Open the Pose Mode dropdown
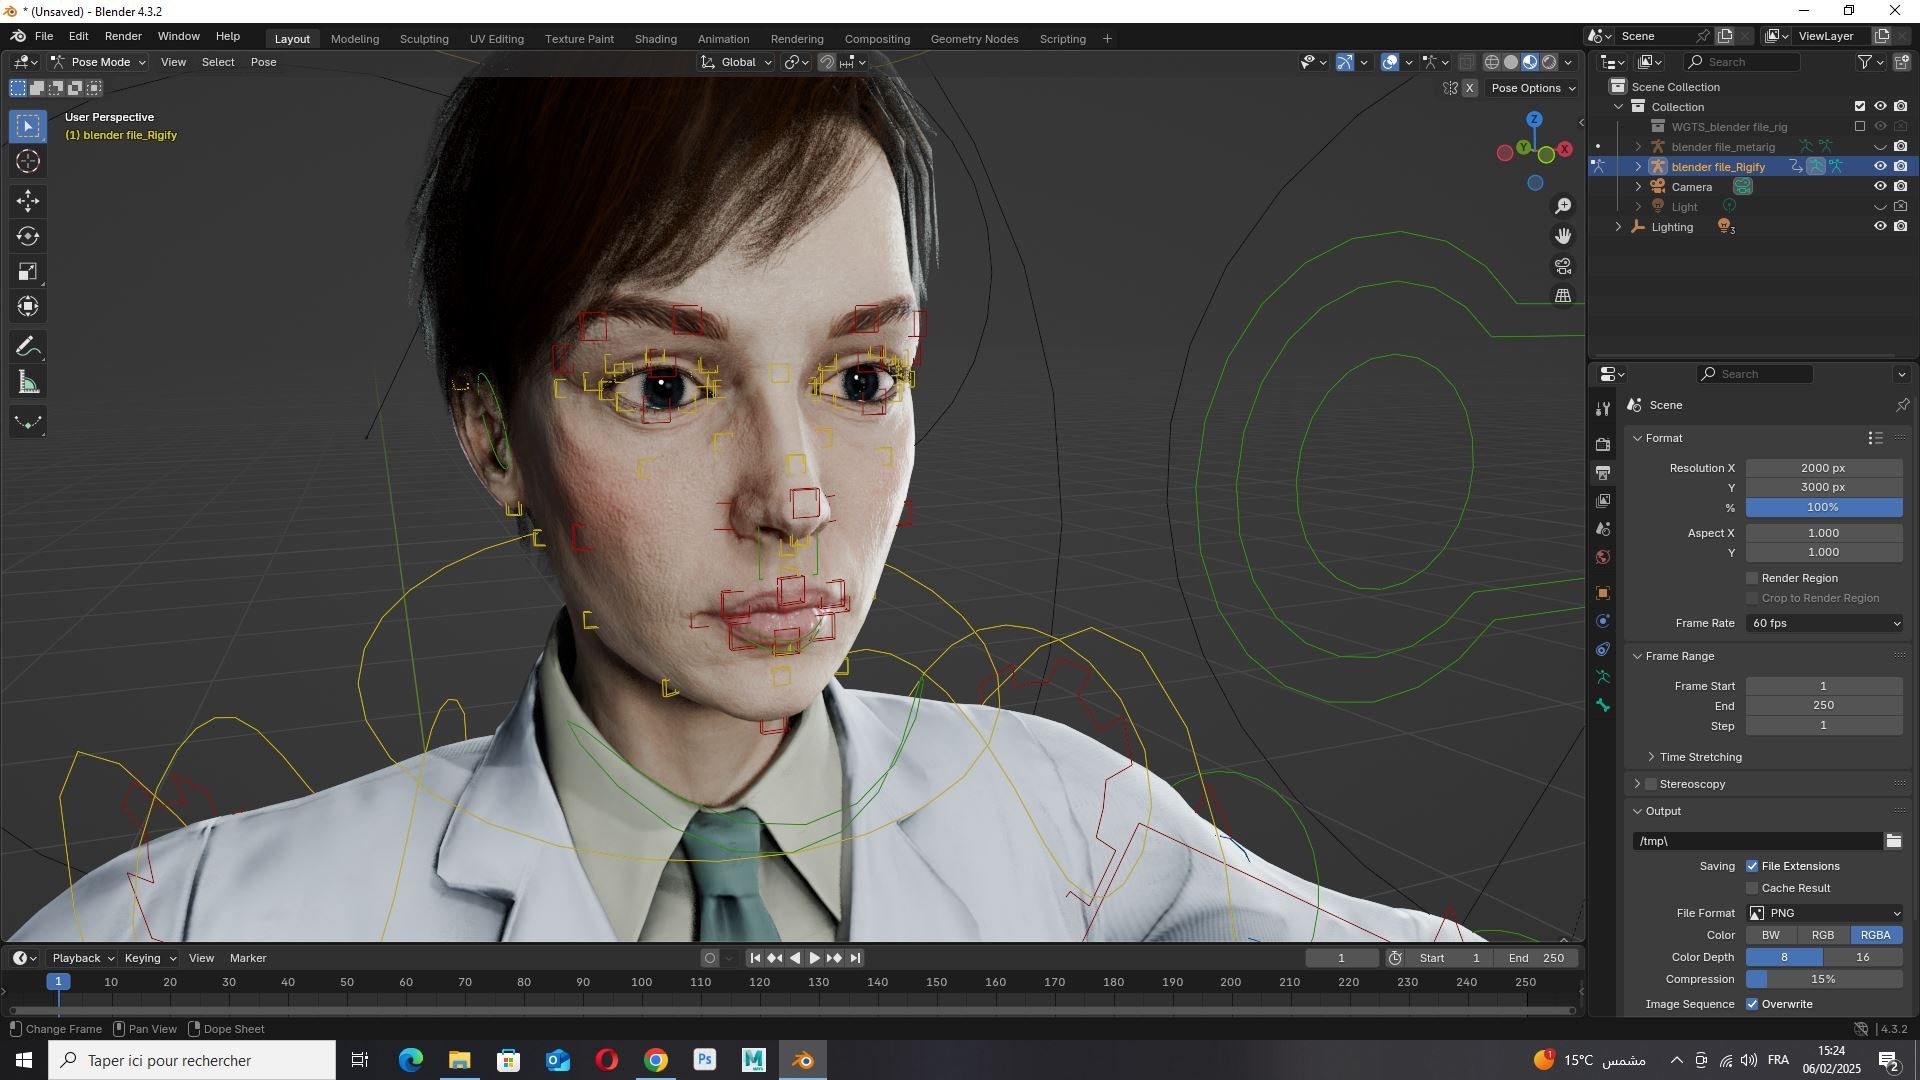1920x1080 pixels. coord(99,62)
